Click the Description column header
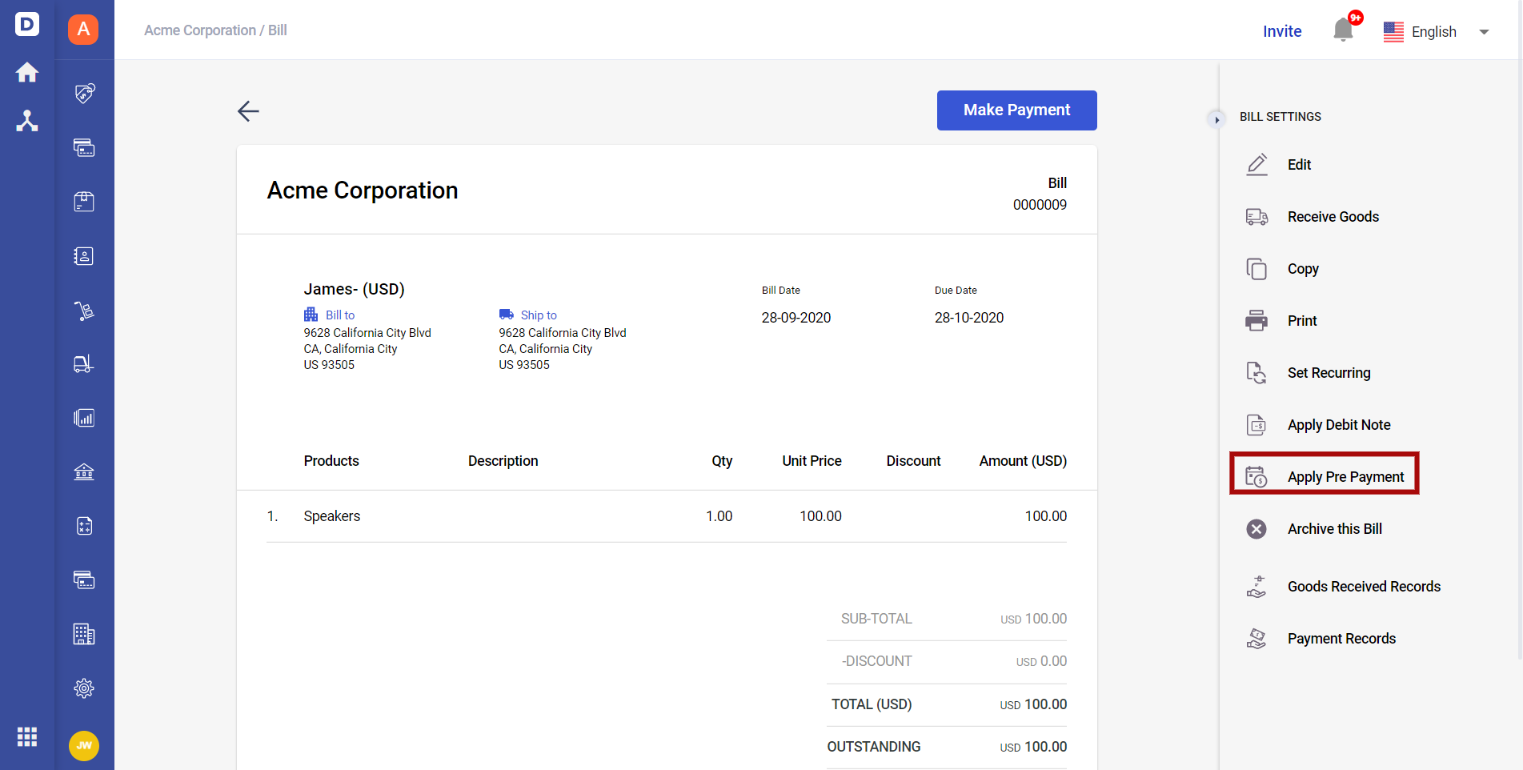1523x770 pixels. (x=503, y=461)
